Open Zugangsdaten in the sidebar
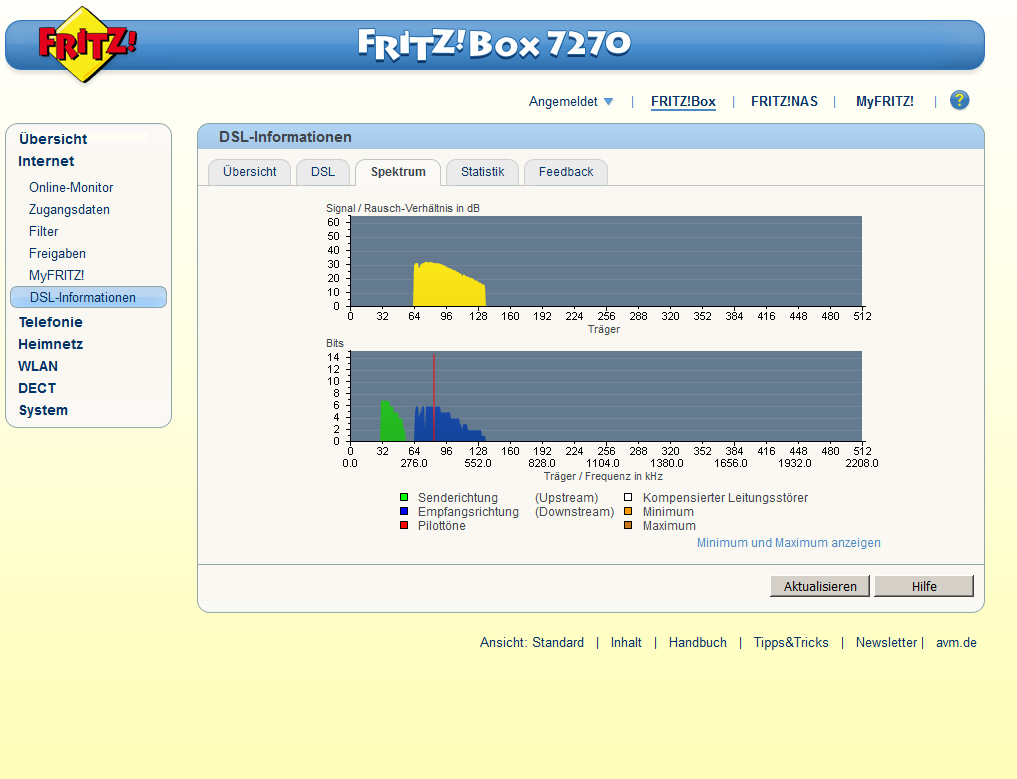This screenshot has height=779, width=1017. (x=69, y=210)
